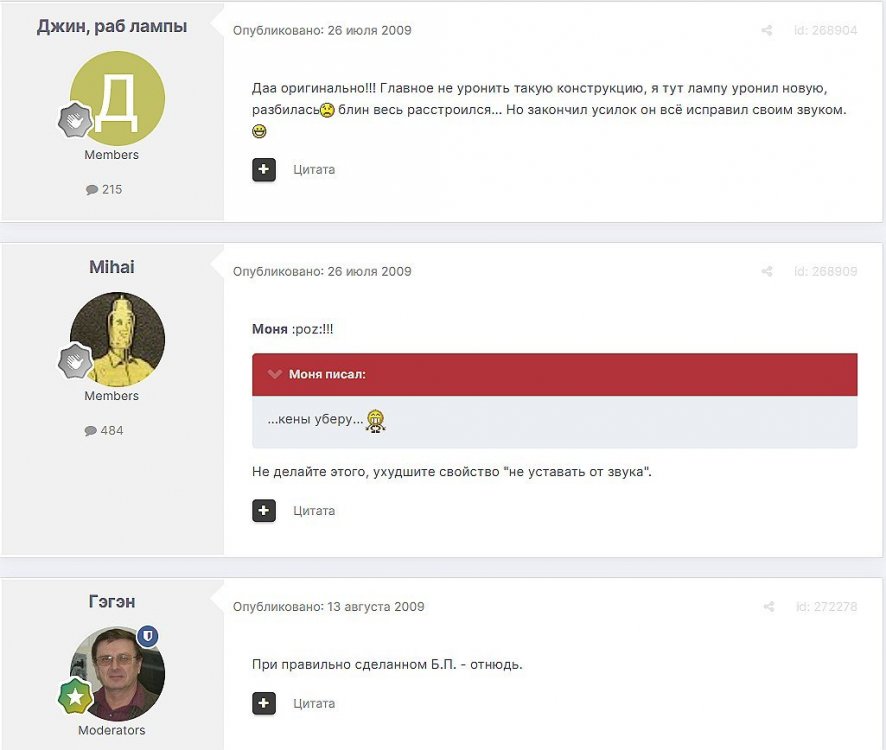Collapse the "Моня писал:" quote block chevron
The height and width of the screenshot is (750, 886).
275,374
